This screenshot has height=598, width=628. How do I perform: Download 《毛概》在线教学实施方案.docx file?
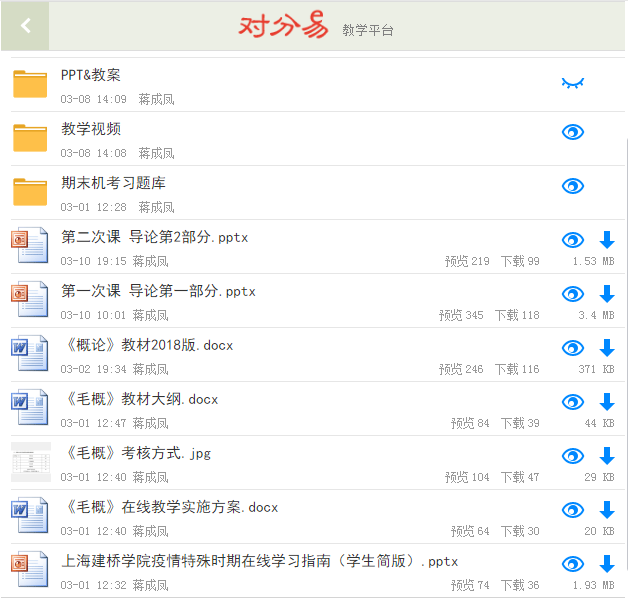click(x=606, y=510)
